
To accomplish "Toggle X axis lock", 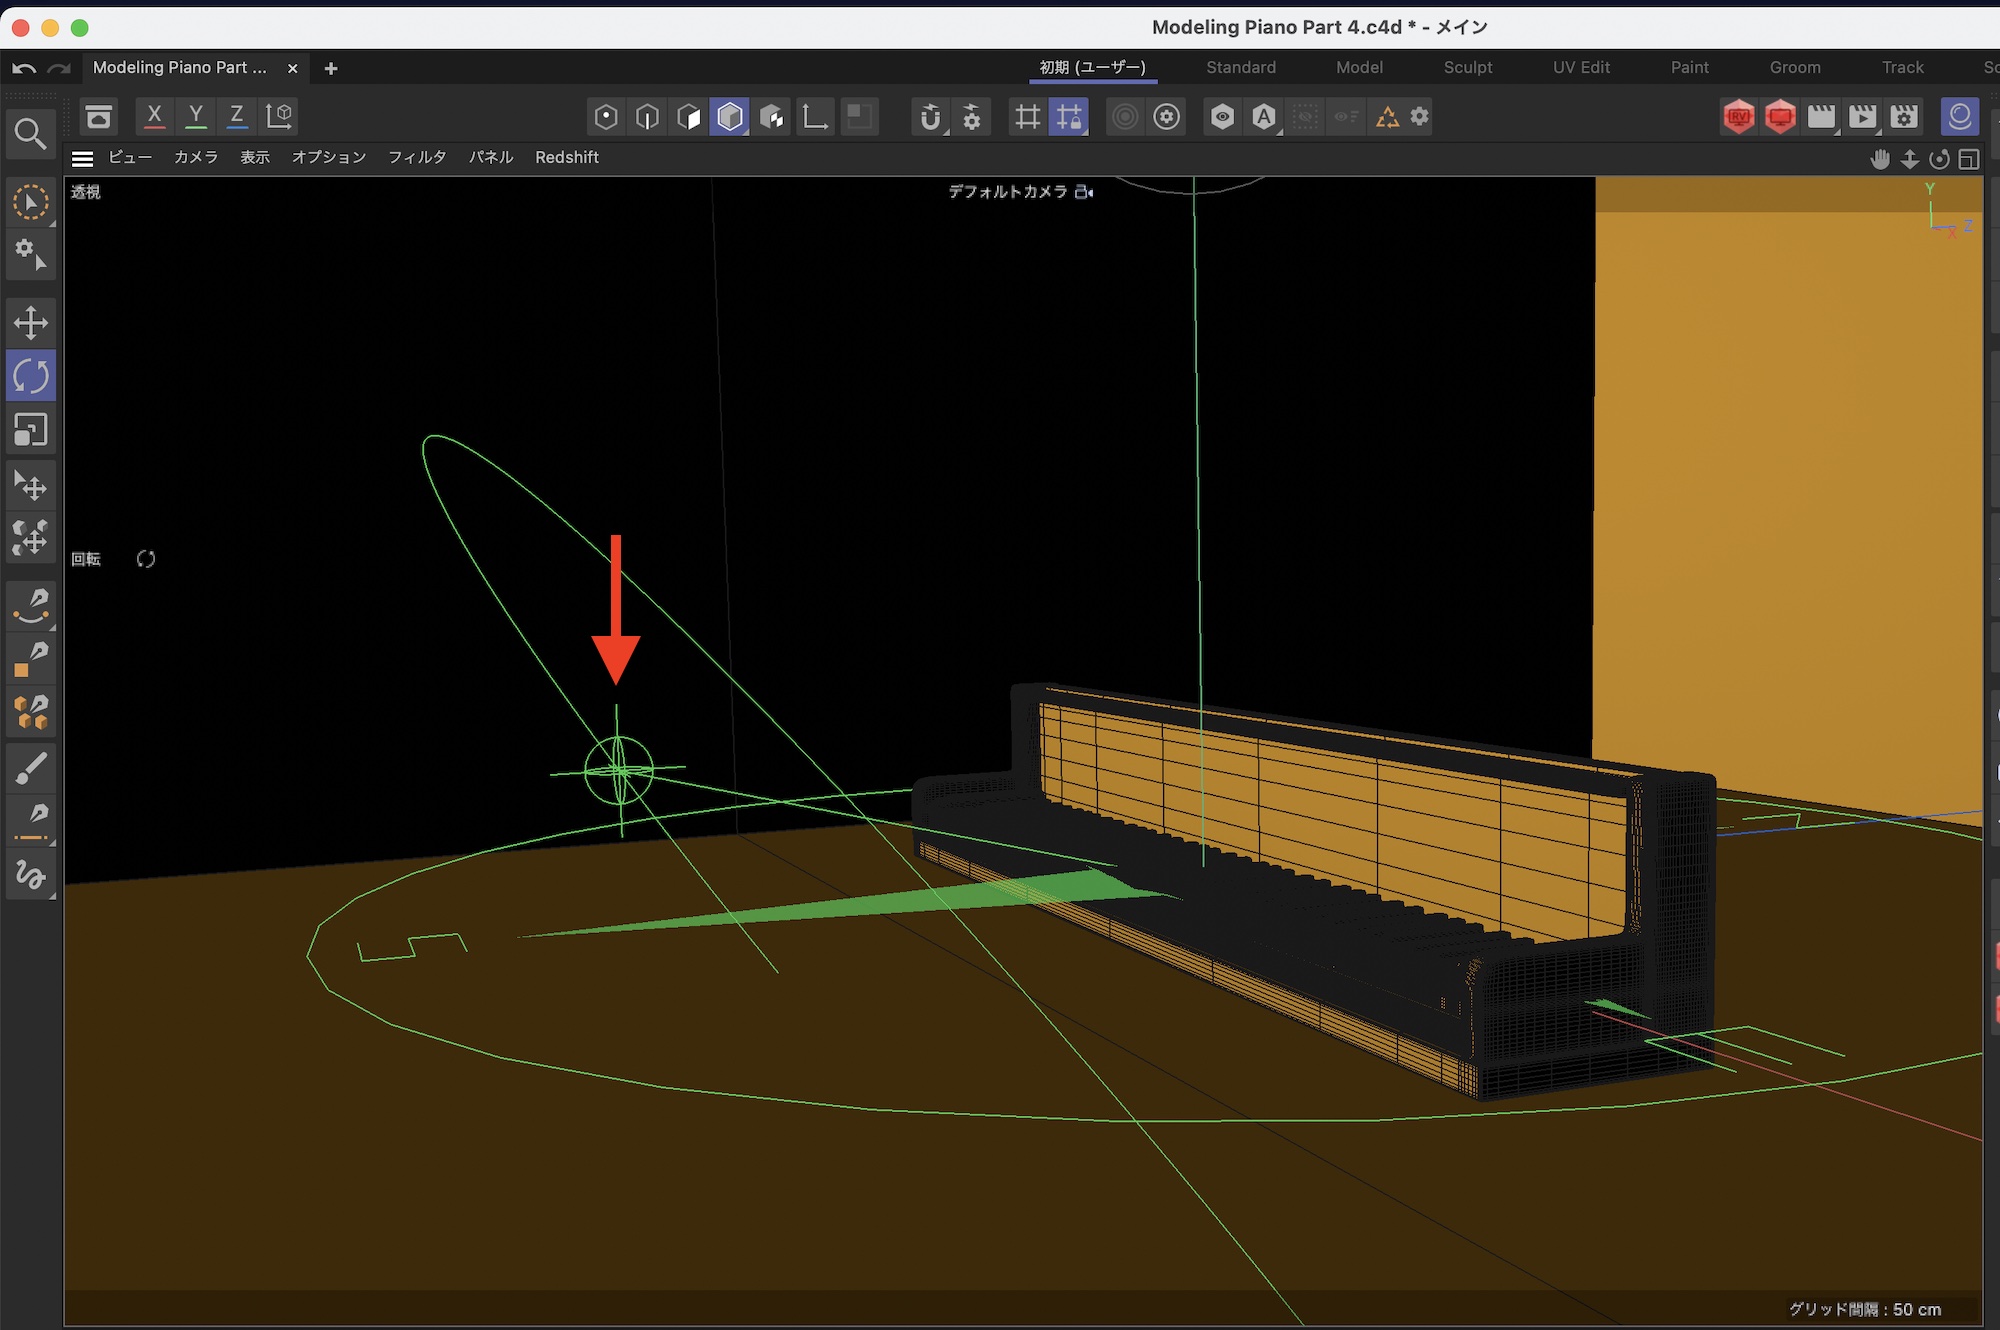I will tap(154, 116).
